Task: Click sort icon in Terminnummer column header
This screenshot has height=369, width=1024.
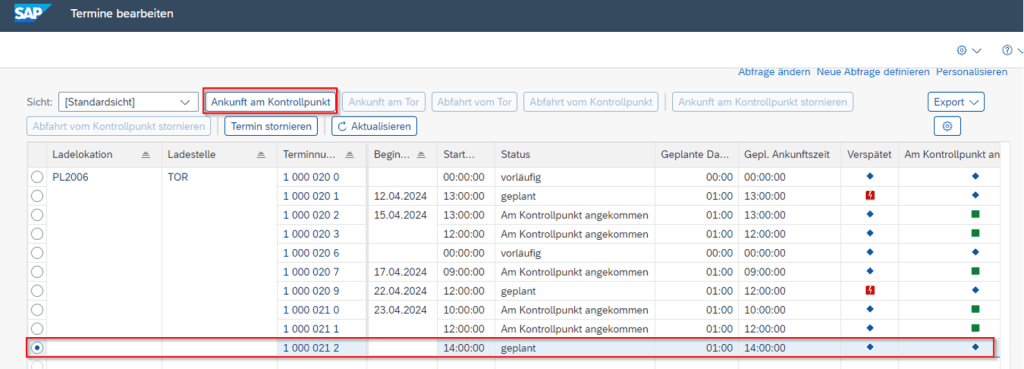Action: pos(350,155)
